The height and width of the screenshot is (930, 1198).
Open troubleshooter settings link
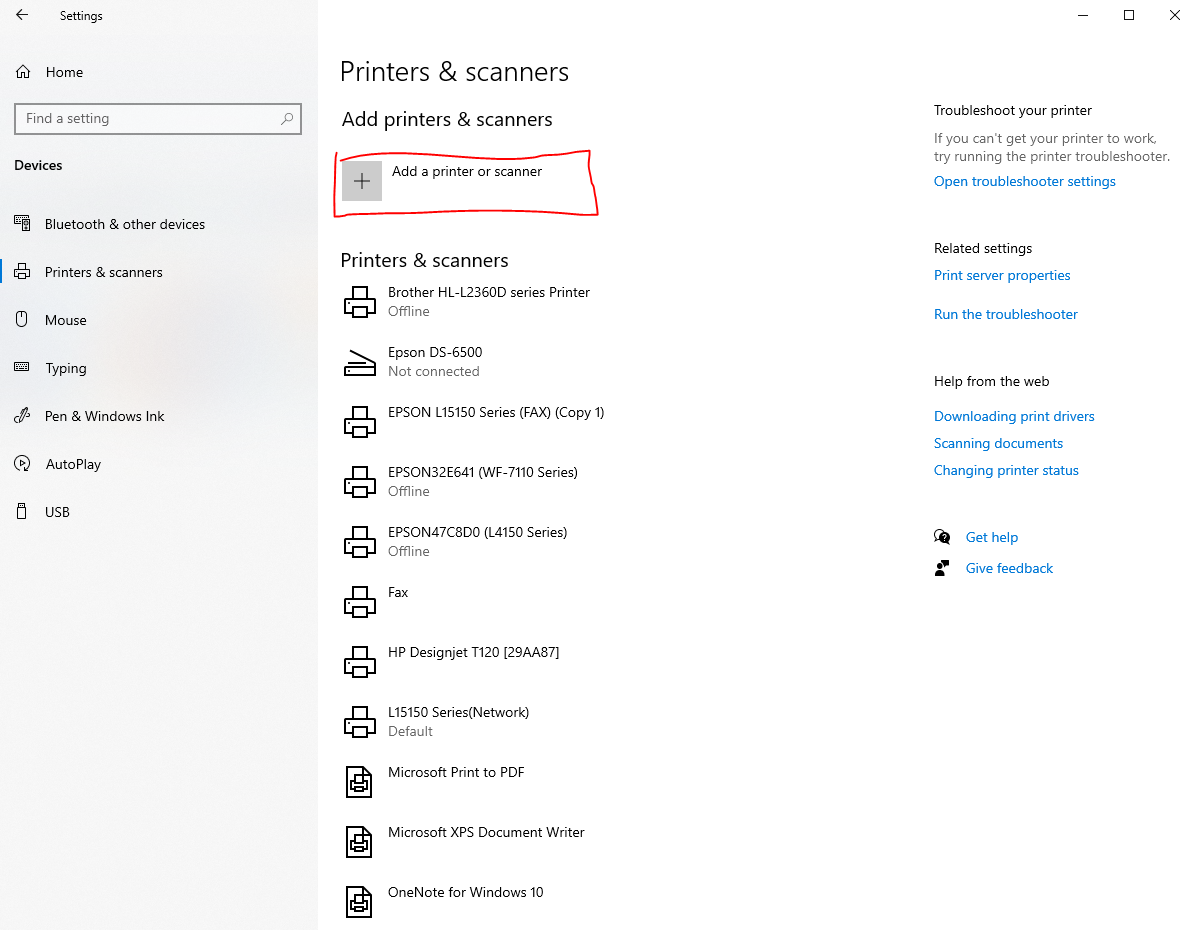tap(1025, 181)
